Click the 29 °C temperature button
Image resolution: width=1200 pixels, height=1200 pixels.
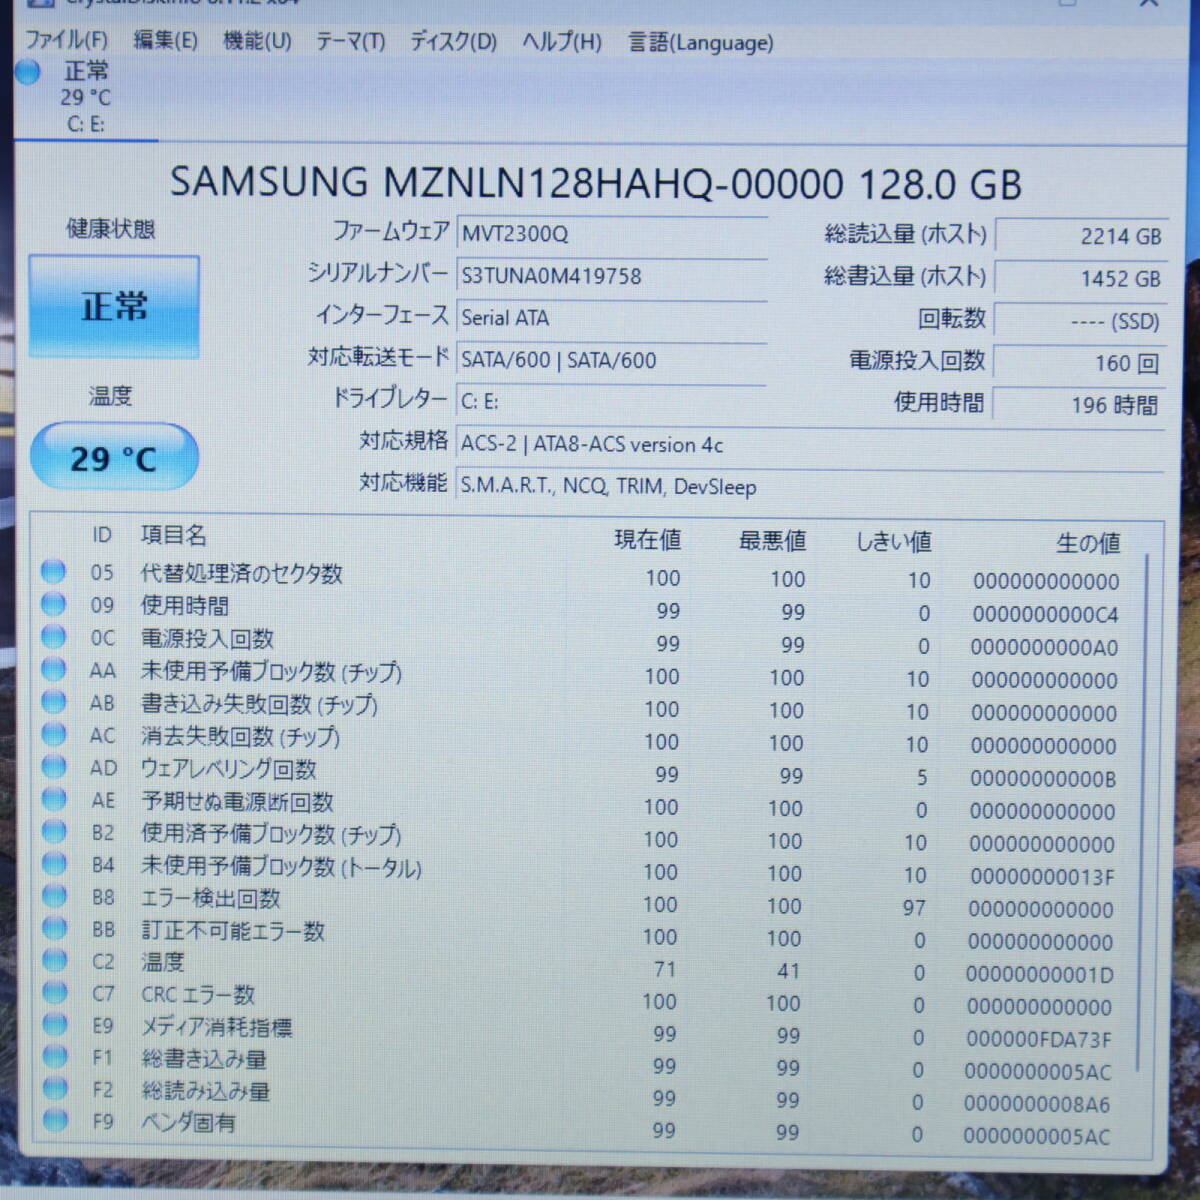pyautogui.click(x=114, y=458)
